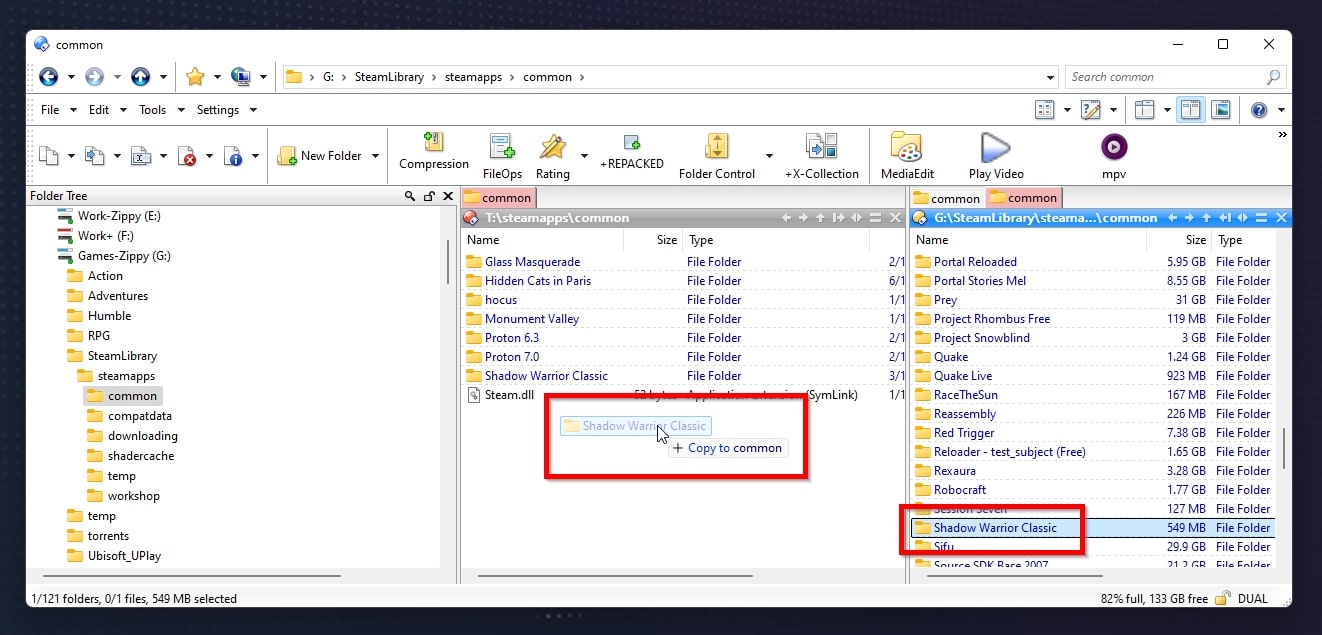The image size is (1322, 635).
Task: Toggle the dual file display button
Action: 1190,110
